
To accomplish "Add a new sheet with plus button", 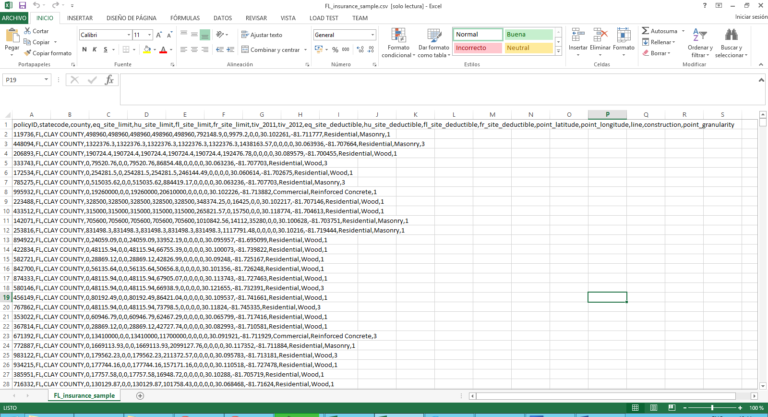I will (x=139, y=396).
